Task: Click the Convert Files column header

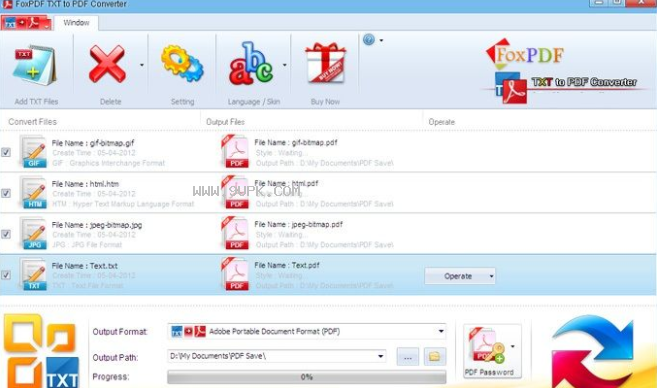Action: coord(32,122)
